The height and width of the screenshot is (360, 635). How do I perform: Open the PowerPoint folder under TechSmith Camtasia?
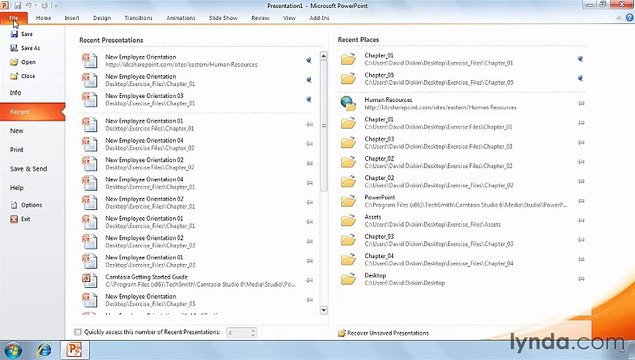pos(462,201)
